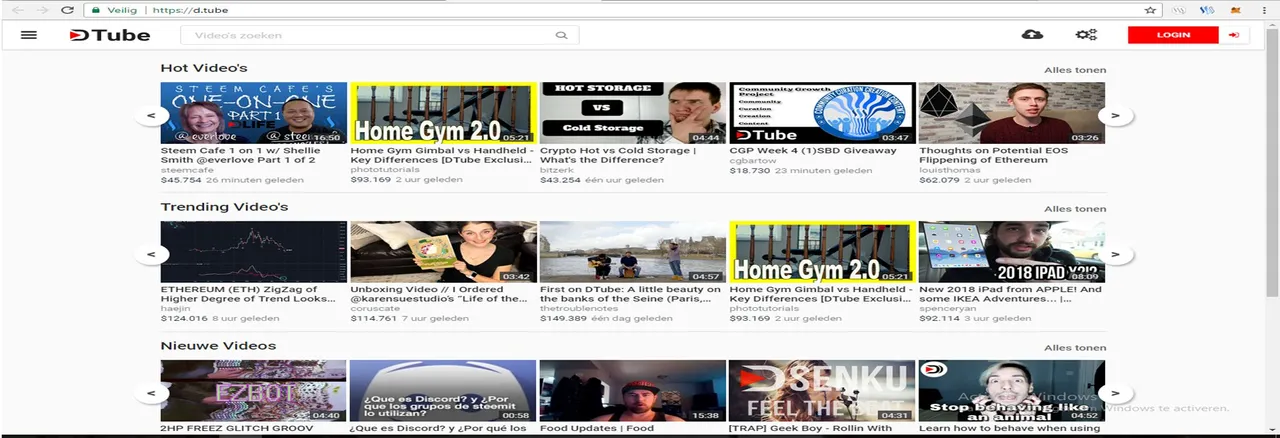Click the red LOGIN button
This screenshot has width=1280, height=438.
1173,35
